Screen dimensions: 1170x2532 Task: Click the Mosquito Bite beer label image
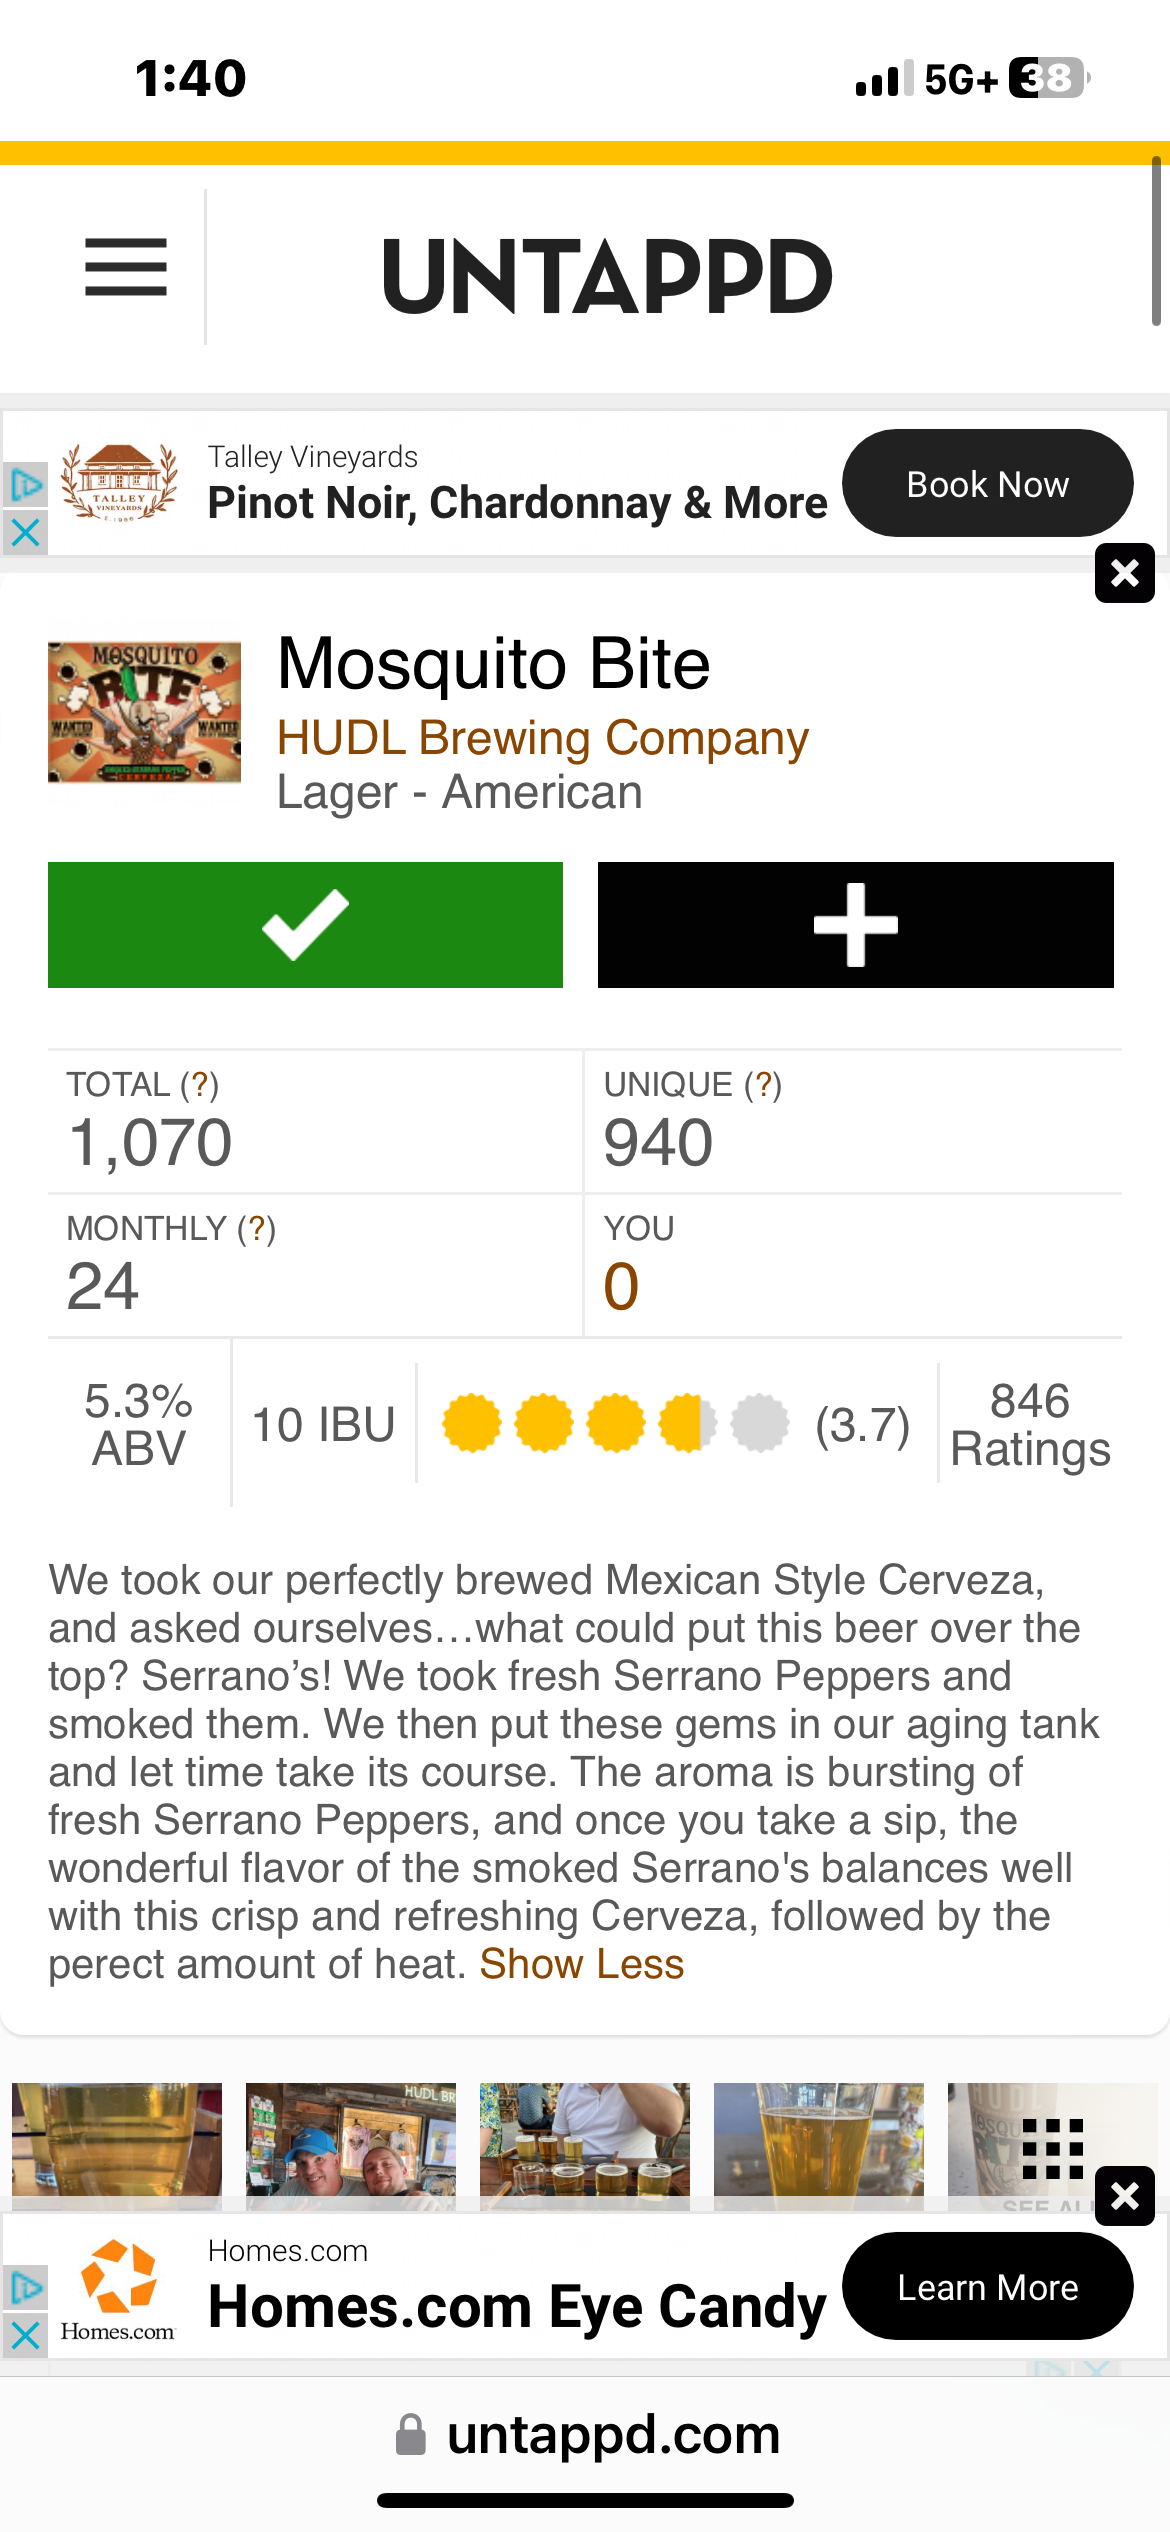click(145, 713)
